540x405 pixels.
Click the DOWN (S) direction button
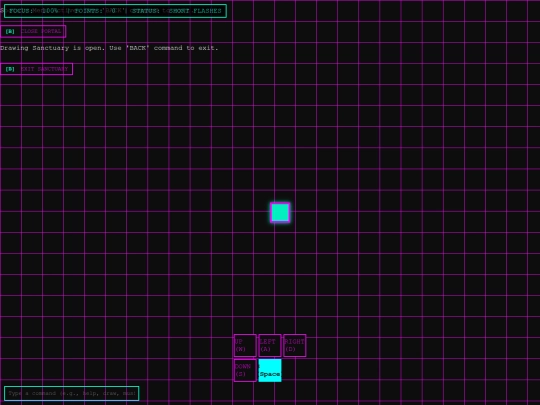point(245,370)
